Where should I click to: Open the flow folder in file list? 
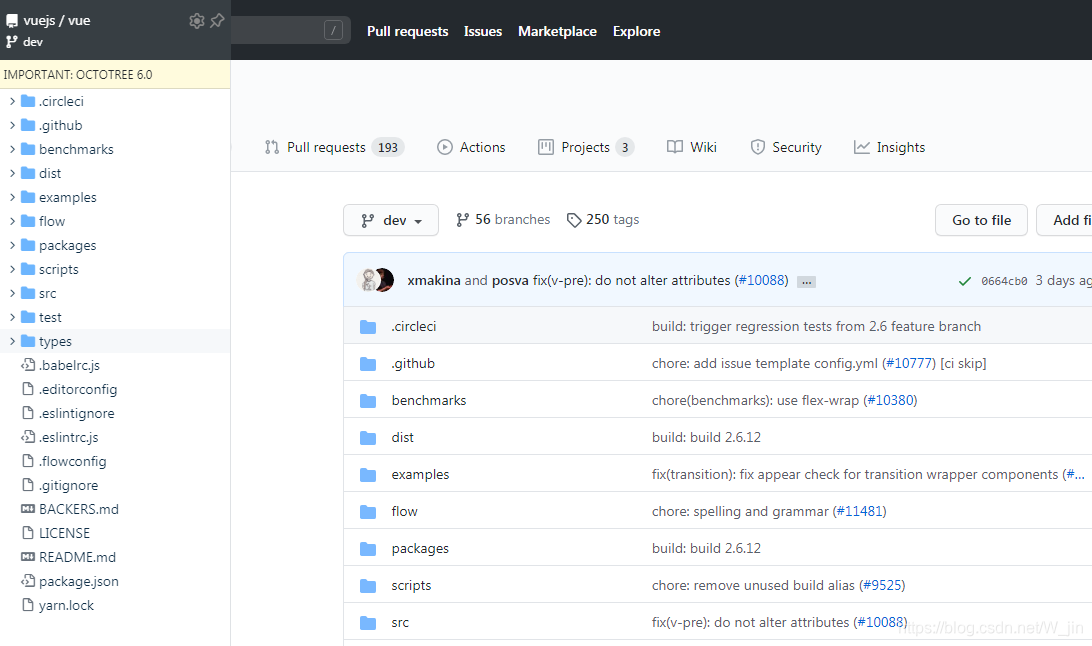404,512
